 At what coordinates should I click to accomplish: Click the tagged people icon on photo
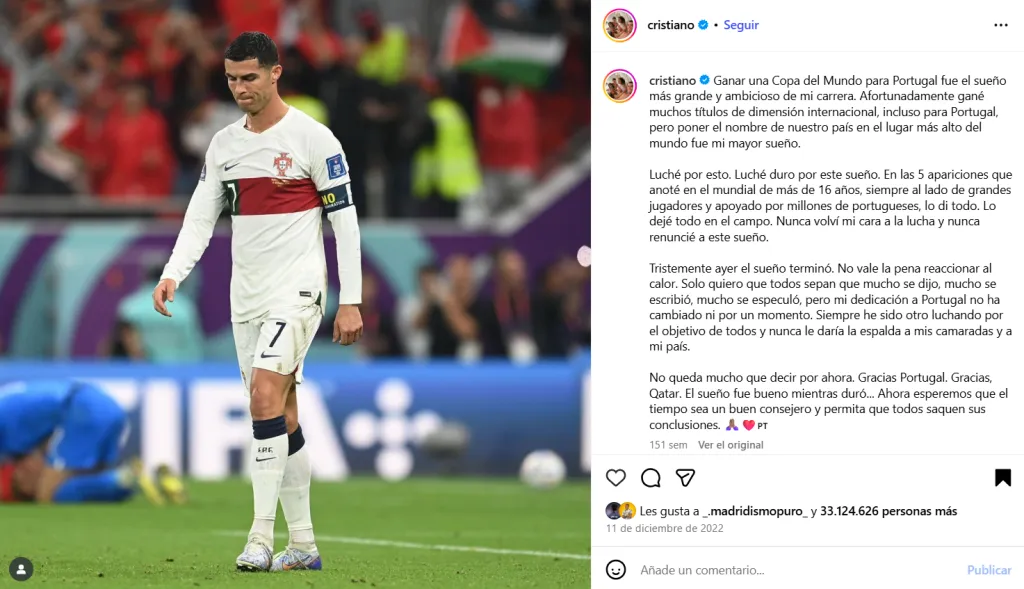point(21,569)
